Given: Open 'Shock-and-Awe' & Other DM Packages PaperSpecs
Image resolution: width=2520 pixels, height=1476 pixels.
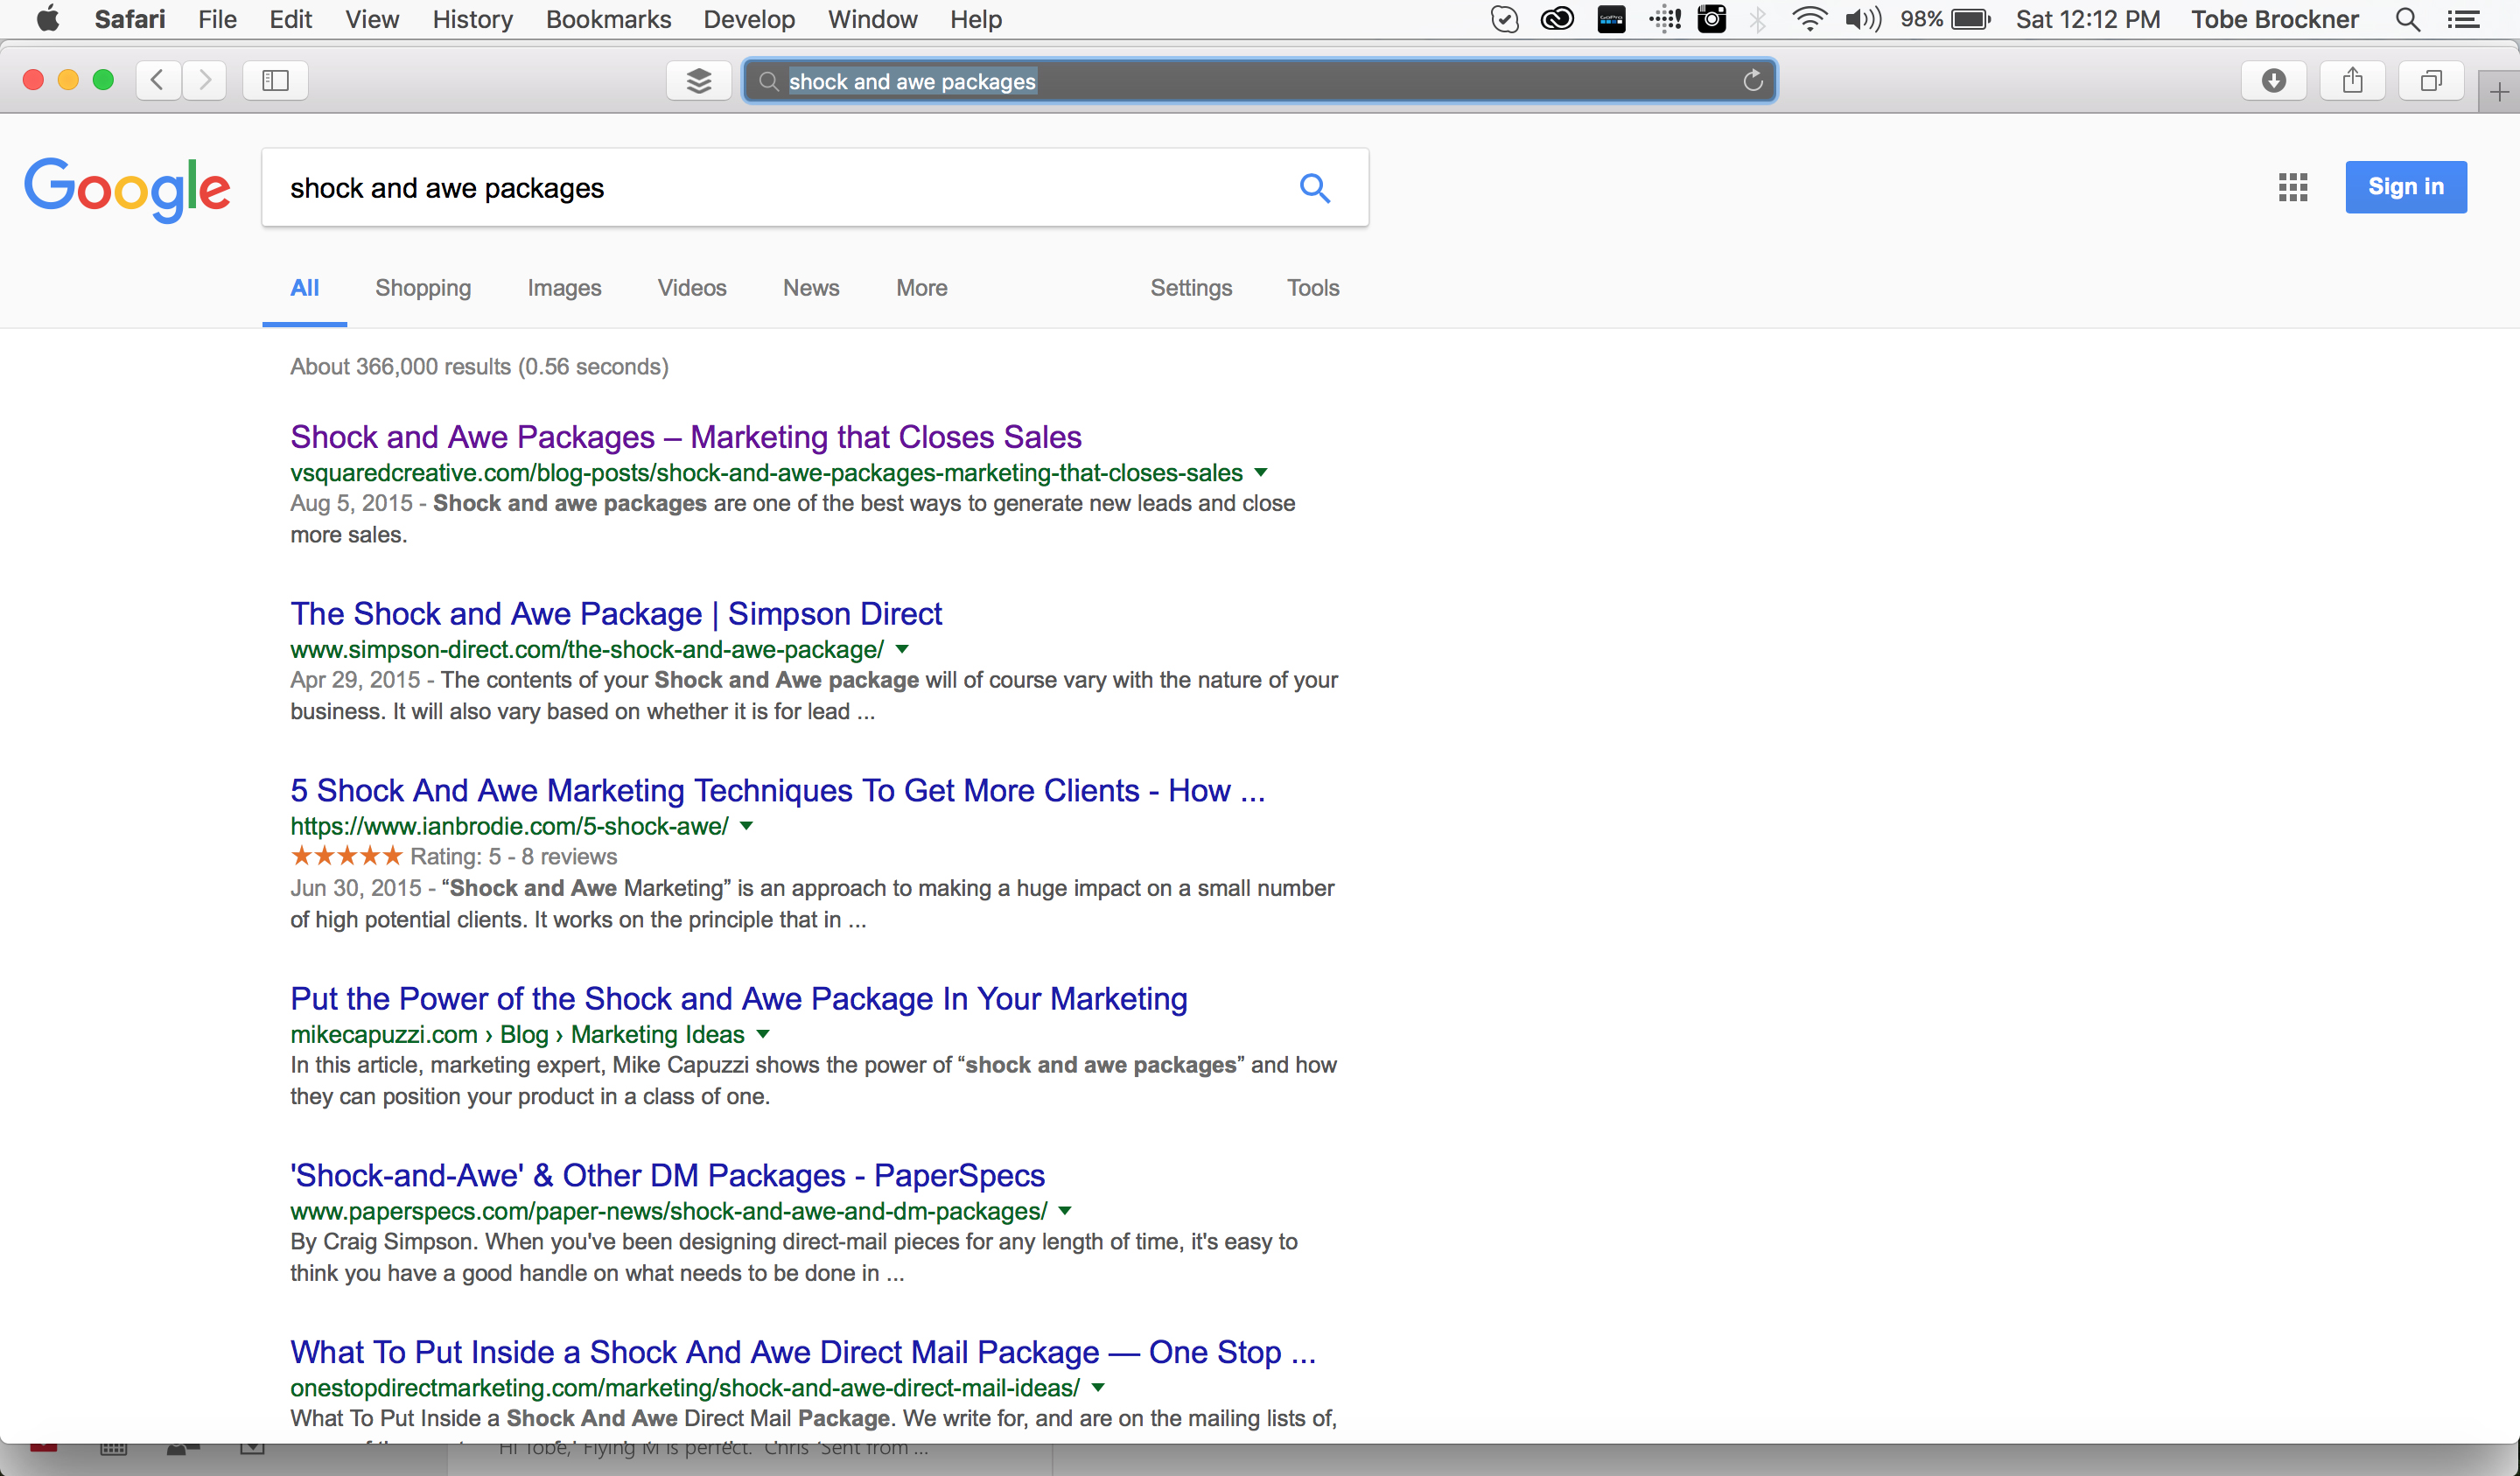Looking at the screenshot, I should (x=667, y=1176).
